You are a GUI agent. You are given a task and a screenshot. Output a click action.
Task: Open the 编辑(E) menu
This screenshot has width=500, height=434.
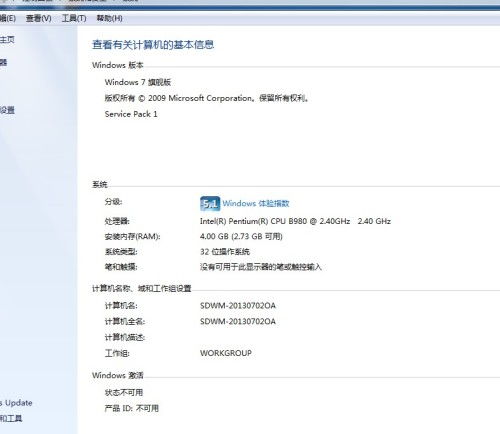coord(7,18)
